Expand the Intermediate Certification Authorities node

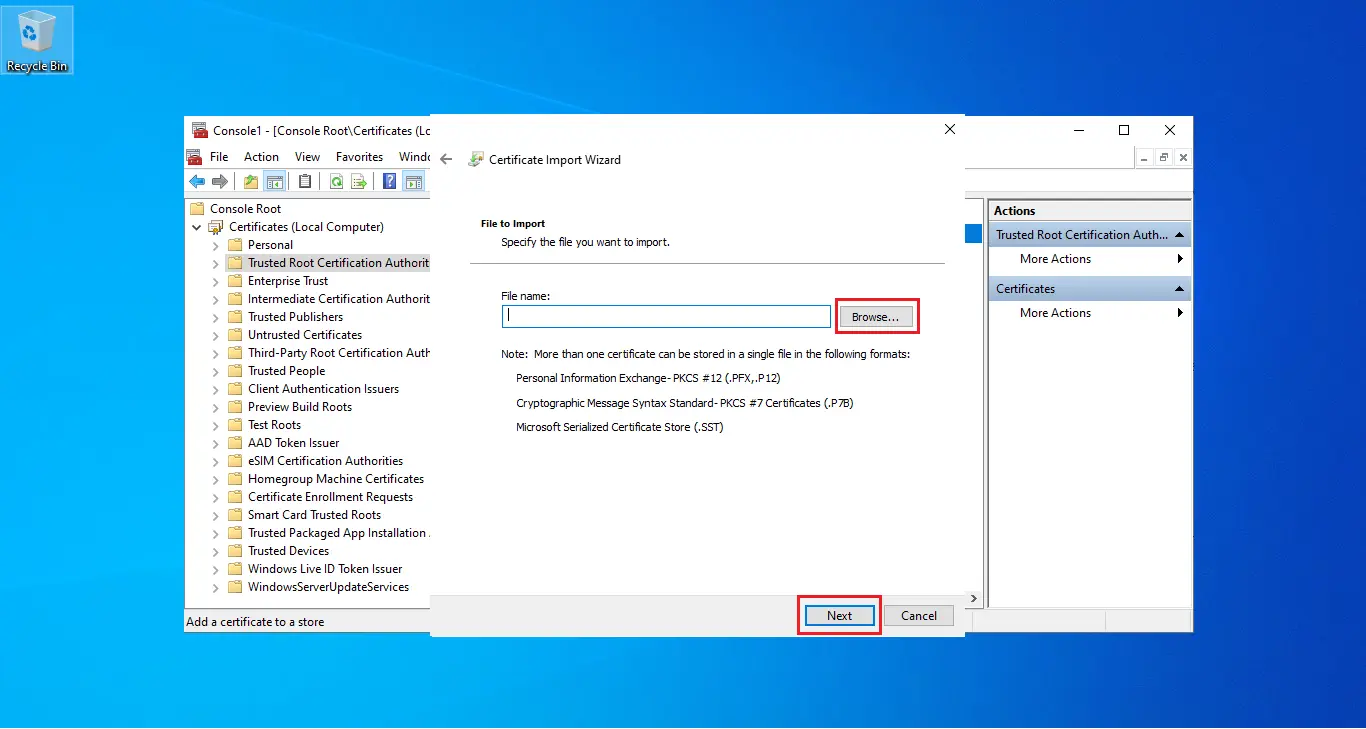point(215,299)
